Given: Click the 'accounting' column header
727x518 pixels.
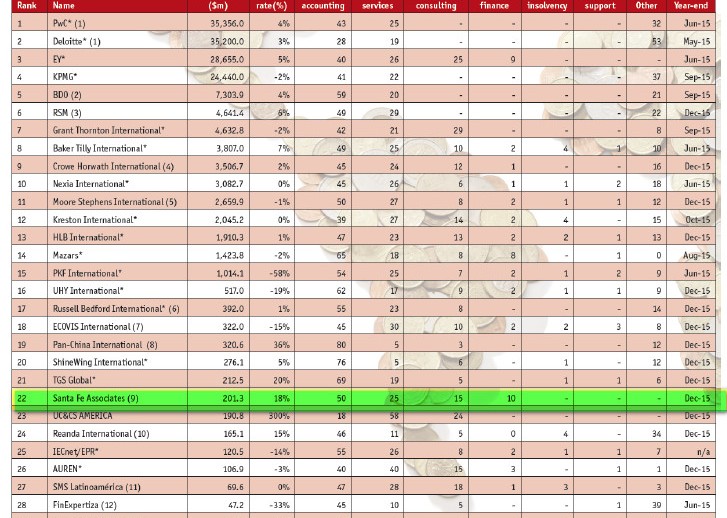Looking at the screenshot, I should pos(323,6).
